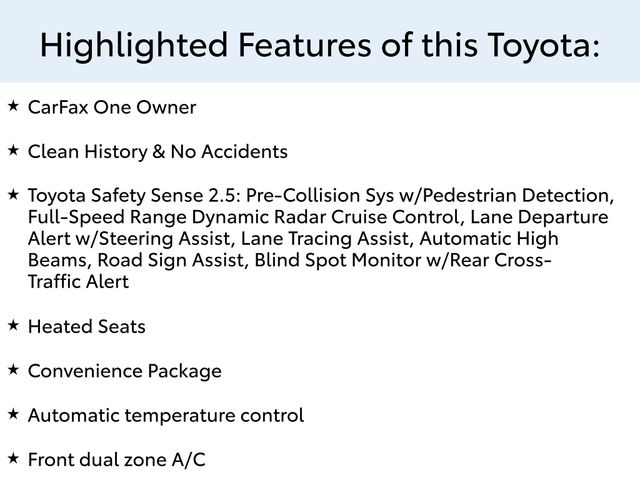Select the Front dual zone A/C feature
Screen dimensions: 640x480
click(117, 459)
